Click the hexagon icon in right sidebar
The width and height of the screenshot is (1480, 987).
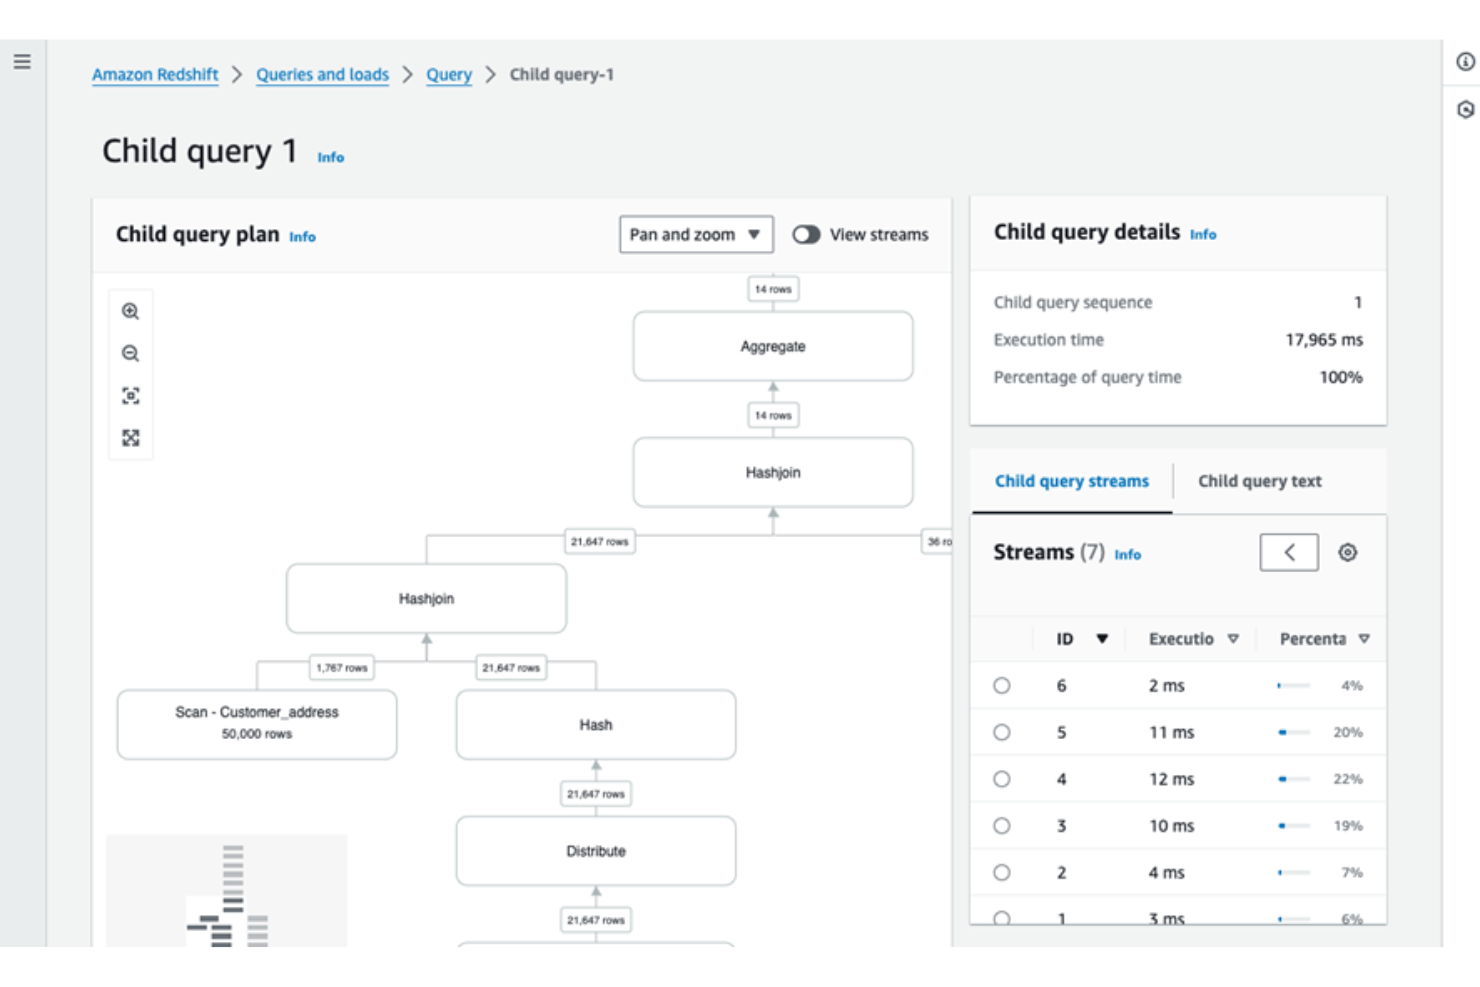(1465, 109)
